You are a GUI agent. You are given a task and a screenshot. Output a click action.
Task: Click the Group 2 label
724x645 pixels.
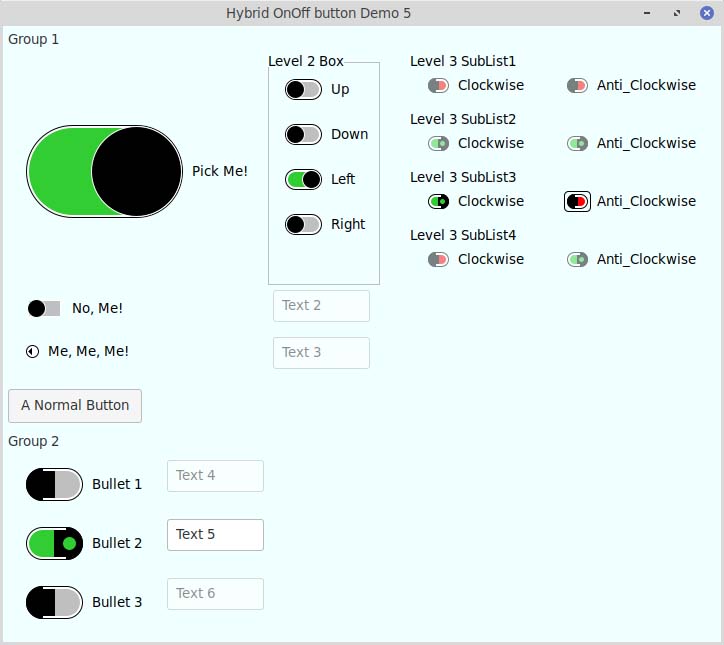click(x=33, y=441)
